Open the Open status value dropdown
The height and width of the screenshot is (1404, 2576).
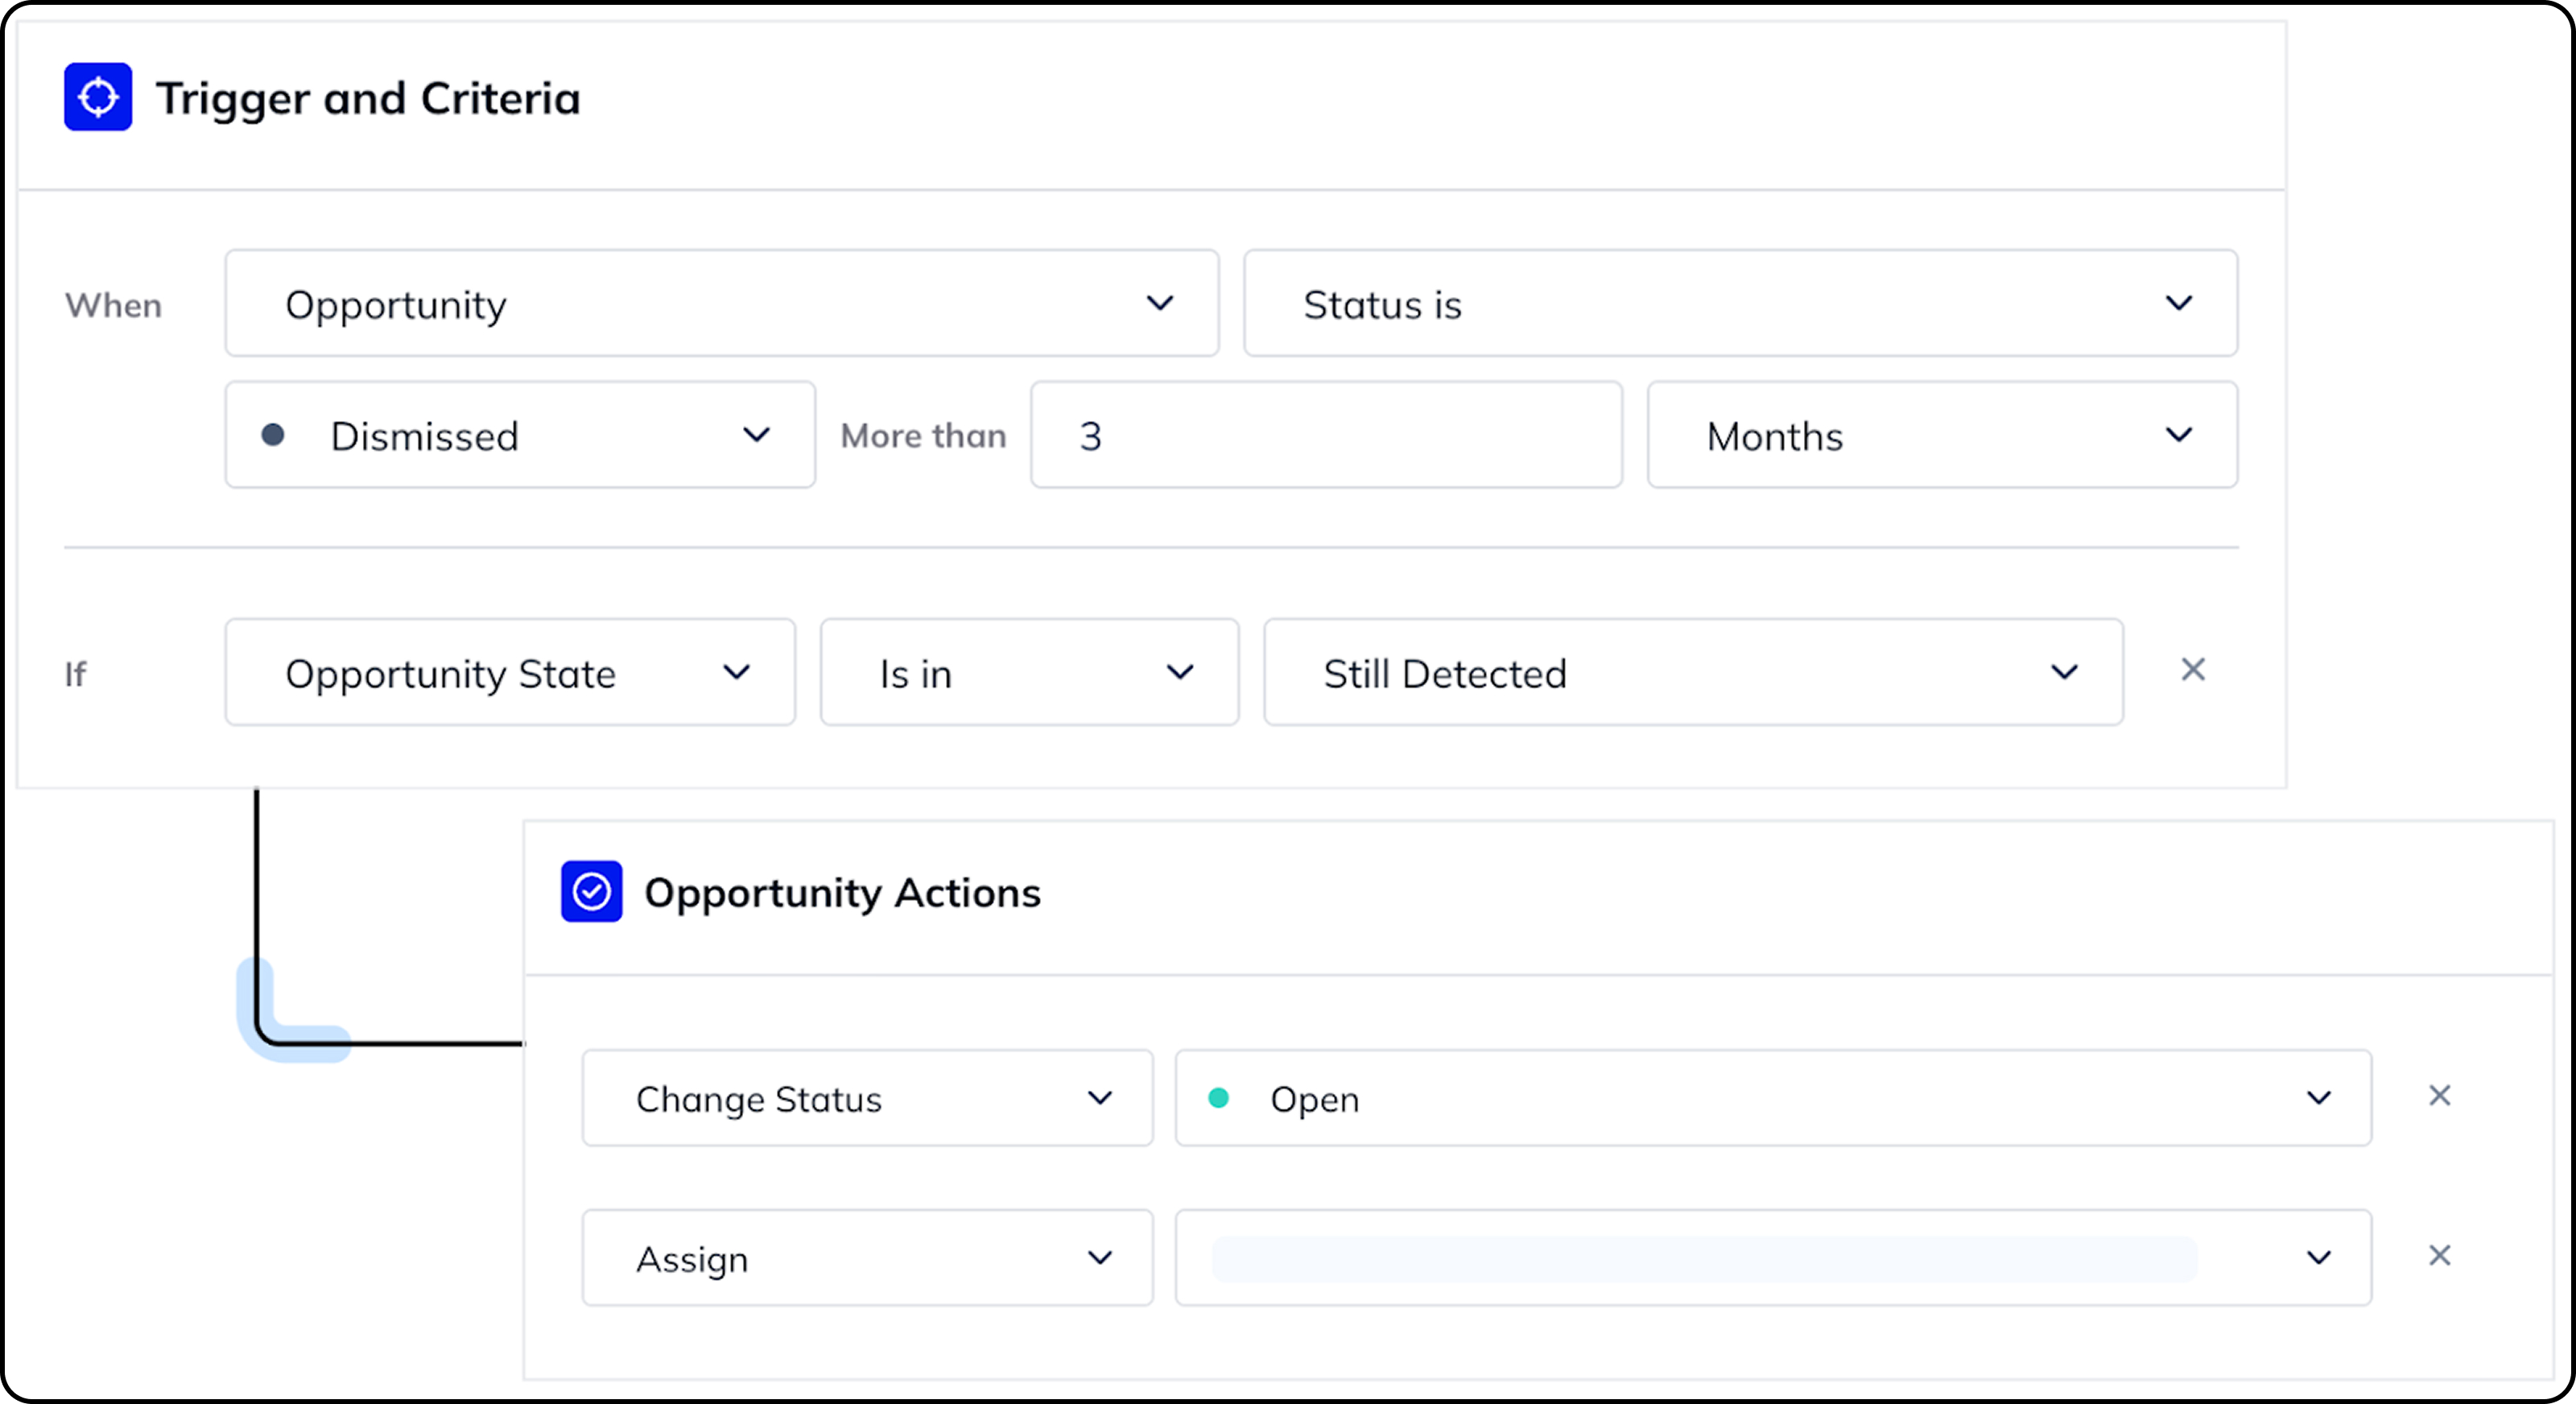coord(1772,1098)
